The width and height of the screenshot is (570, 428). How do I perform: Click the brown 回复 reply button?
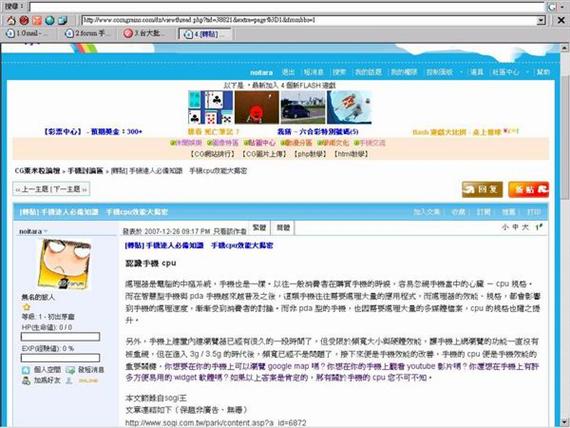pos(482,189)
